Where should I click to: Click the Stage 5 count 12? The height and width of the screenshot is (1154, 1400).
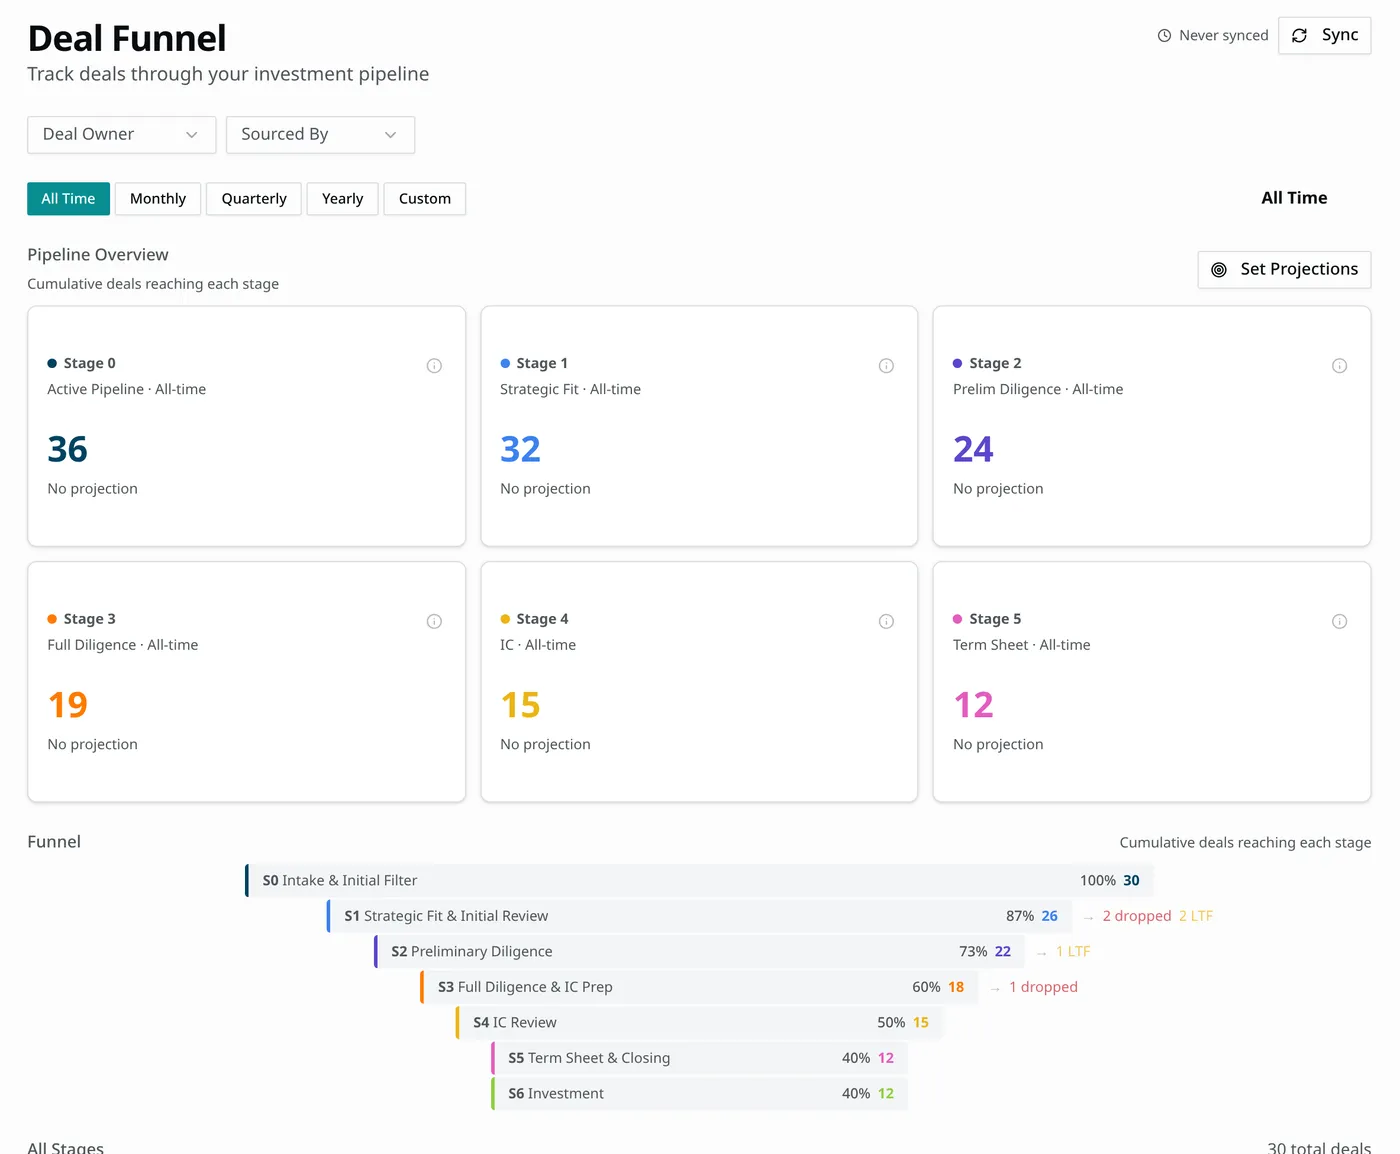973,706
